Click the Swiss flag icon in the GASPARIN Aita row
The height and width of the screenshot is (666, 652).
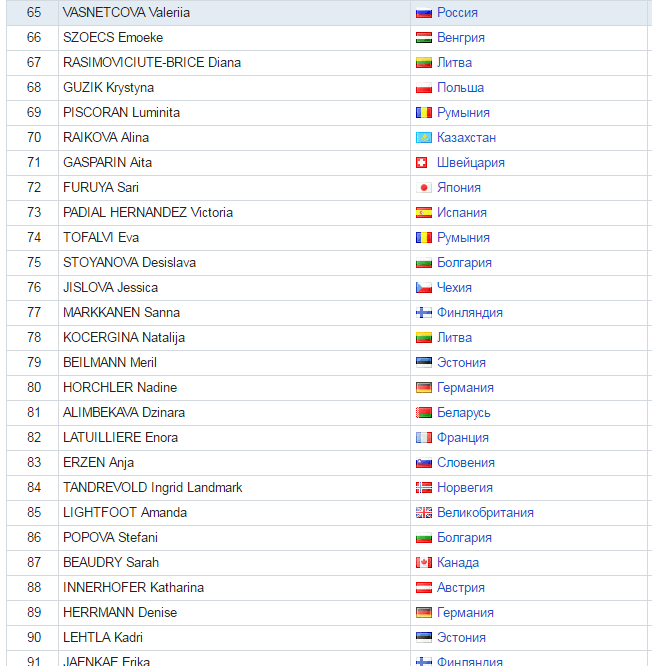[x=421, y=163]
